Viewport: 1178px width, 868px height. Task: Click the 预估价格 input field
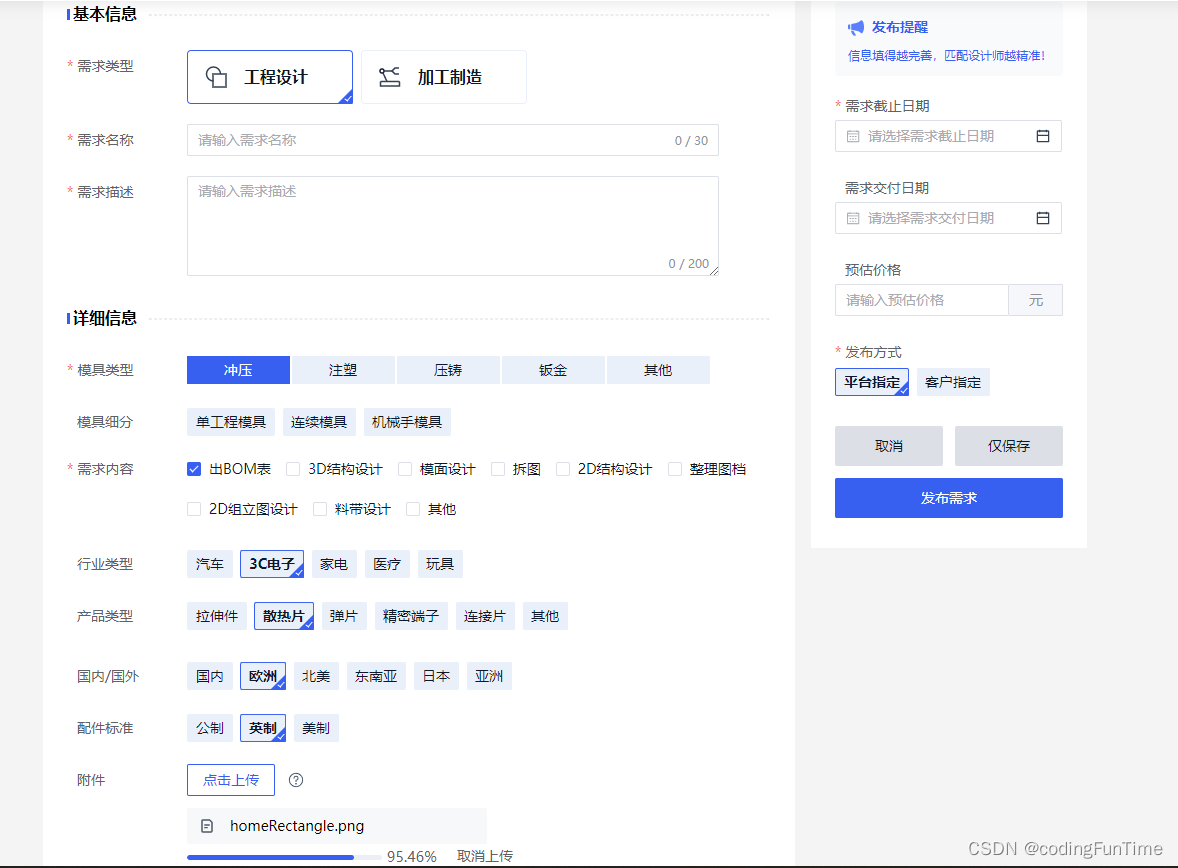coord(922,300)
